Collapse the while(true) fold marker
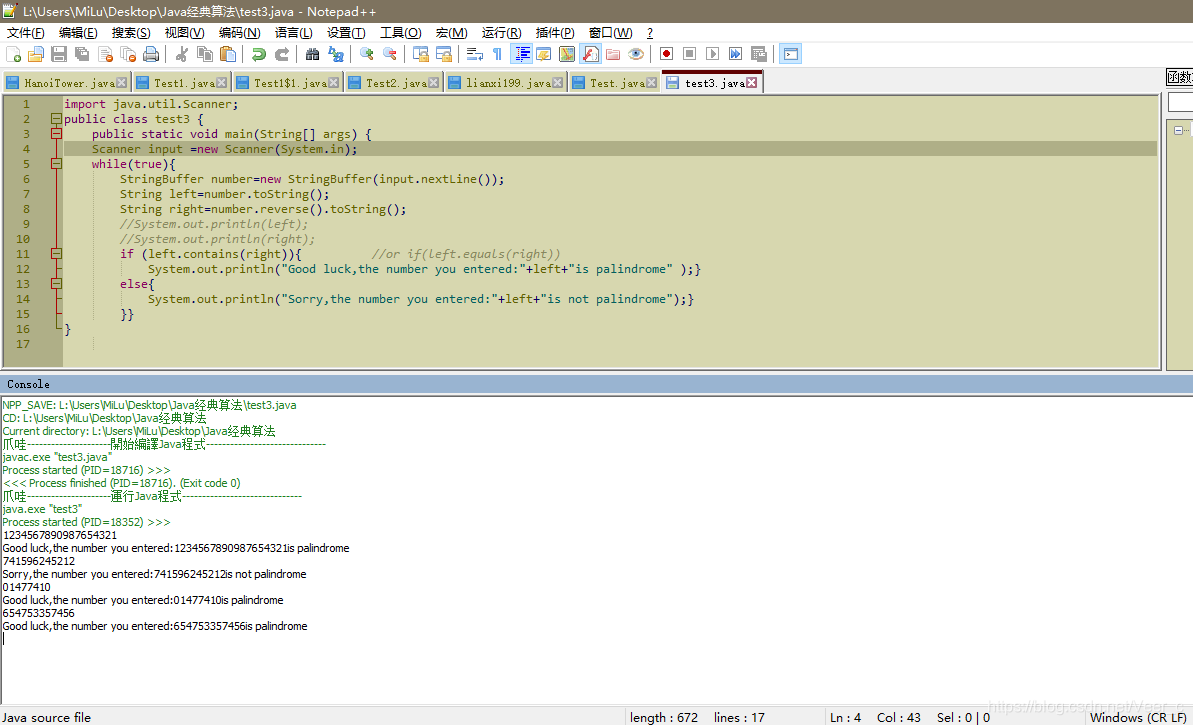Screen dimensions: 1193x725 coord(56,164)
